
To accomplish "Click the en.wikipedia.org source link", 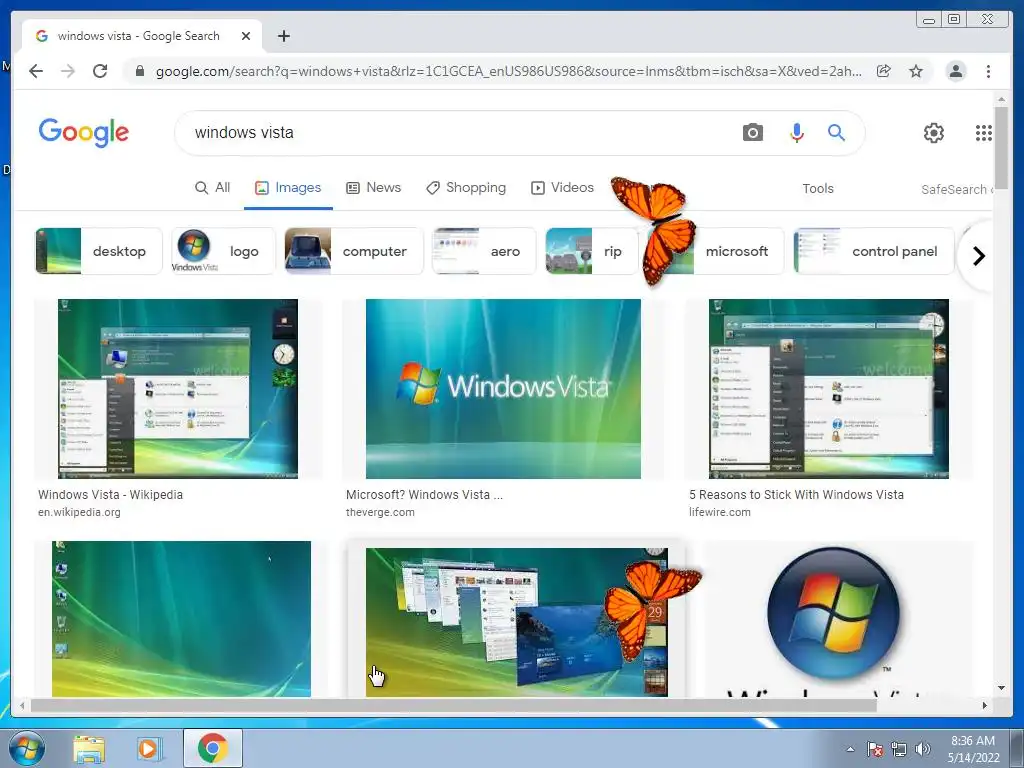I will (79, 512).
